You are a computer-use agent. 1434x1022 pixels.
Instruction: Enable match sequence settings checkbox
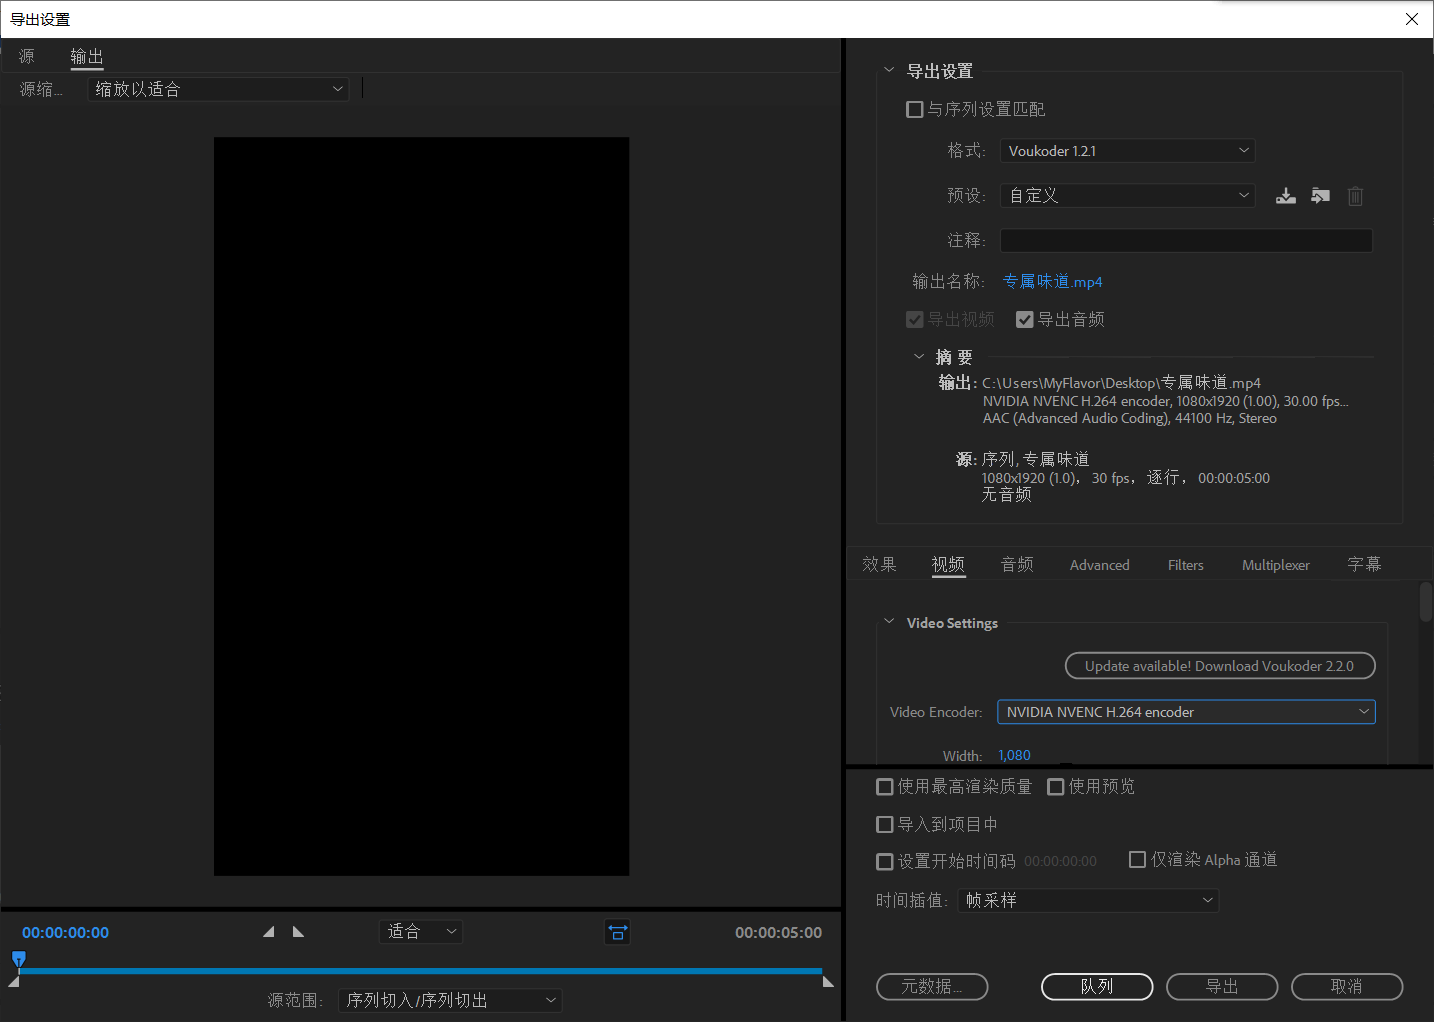pyautogui.click(x=914, y=109)
